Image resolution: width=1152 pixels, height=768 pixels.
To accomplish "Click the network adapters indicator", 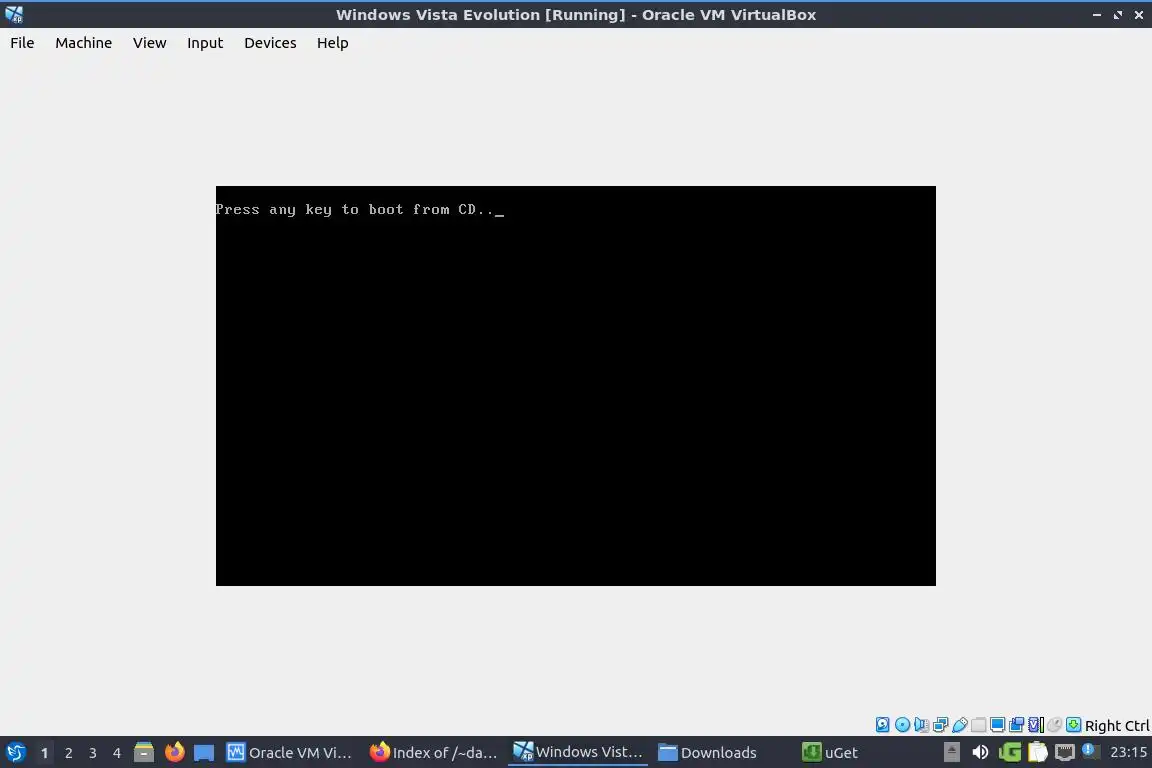I will [x=940, y=725].
